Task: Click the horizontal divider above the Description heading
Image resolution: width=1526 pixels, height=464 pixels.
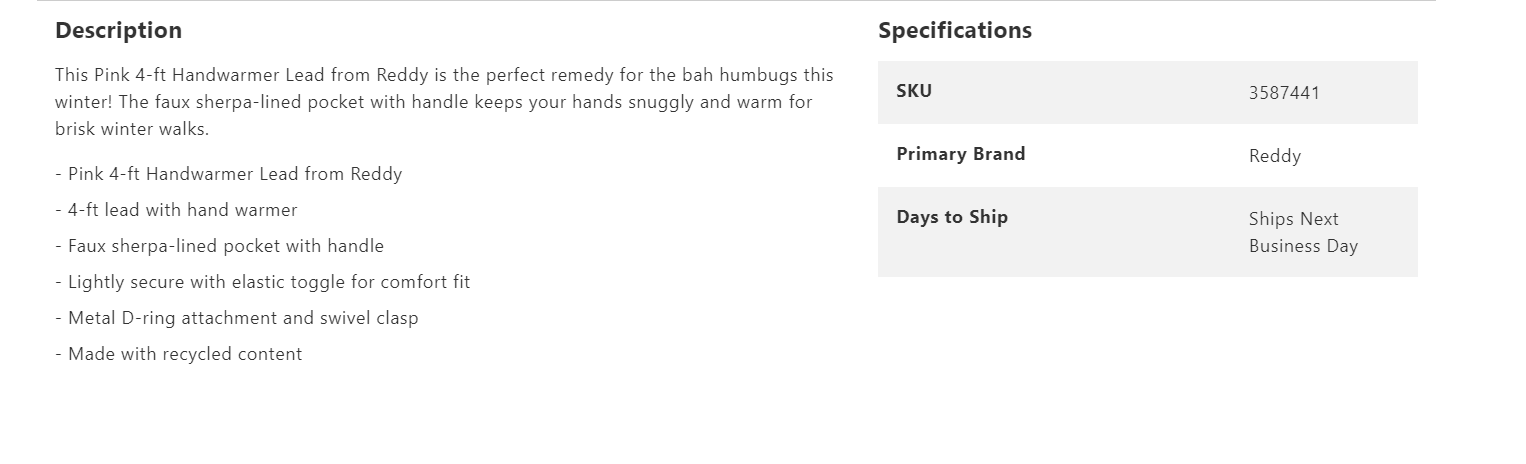Action: [x=735, y=1]
